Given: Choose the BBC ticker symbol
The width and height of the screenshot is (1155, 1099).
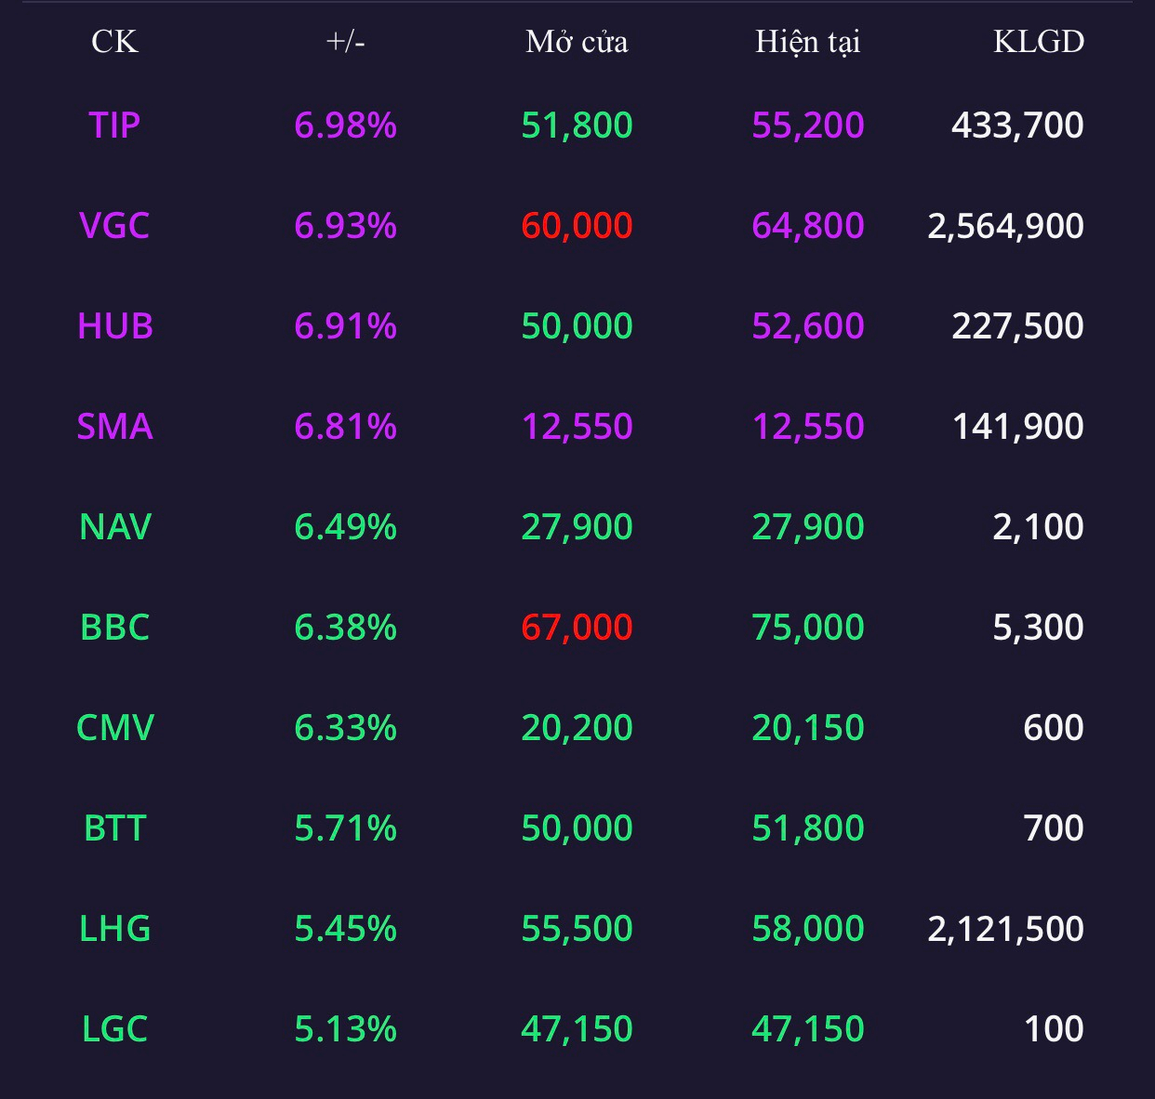Looking at the screenshot, I should pos(115,627).
